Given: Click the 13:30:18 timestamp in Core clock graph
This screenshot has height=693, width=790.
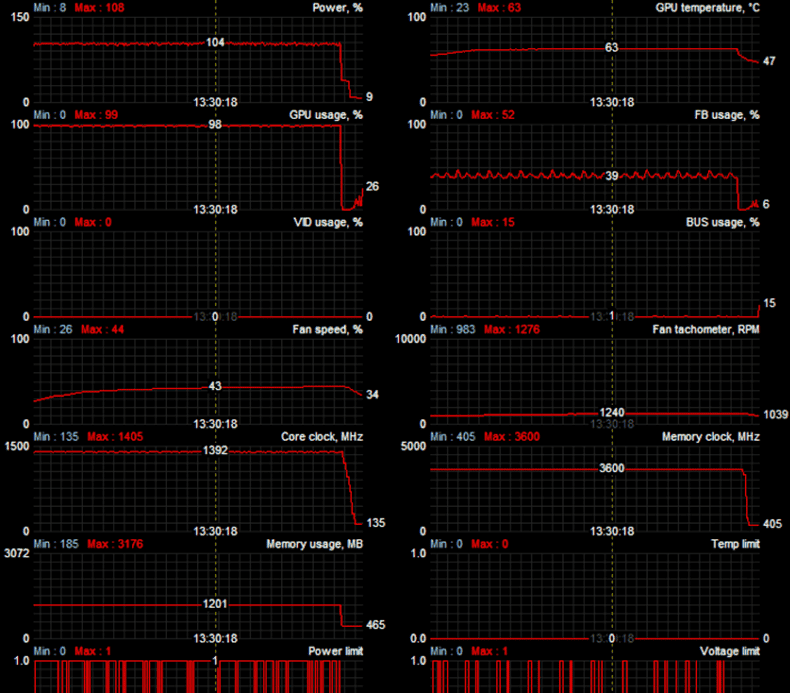Looking at the screenshot, I should [215, 531].
